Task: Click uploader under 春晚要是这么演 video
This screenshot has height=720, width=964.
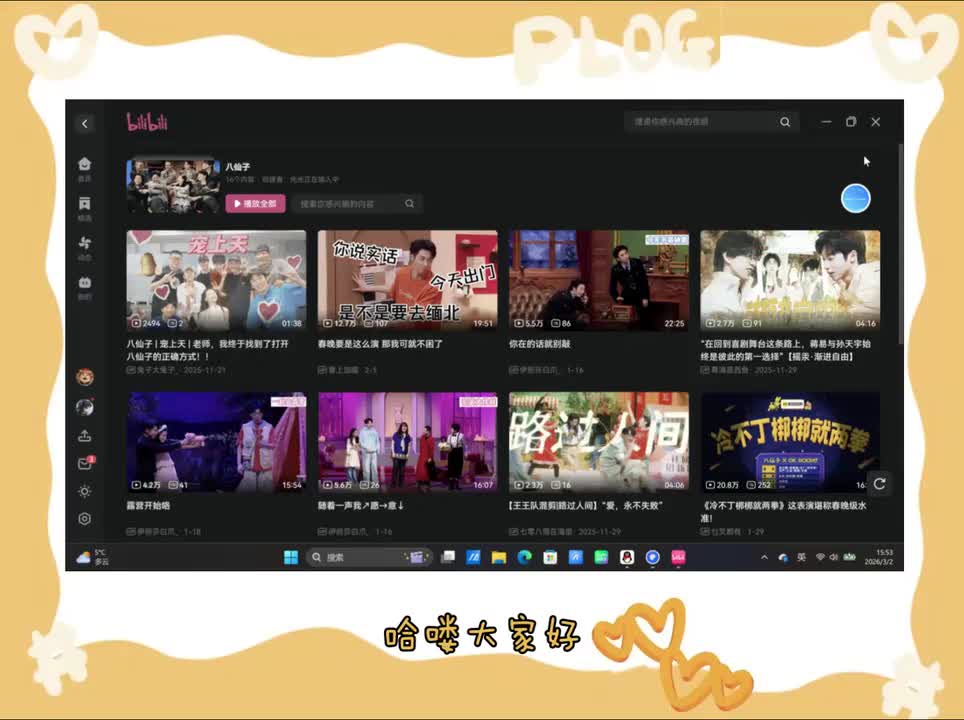Action: [x=343, y=370]
